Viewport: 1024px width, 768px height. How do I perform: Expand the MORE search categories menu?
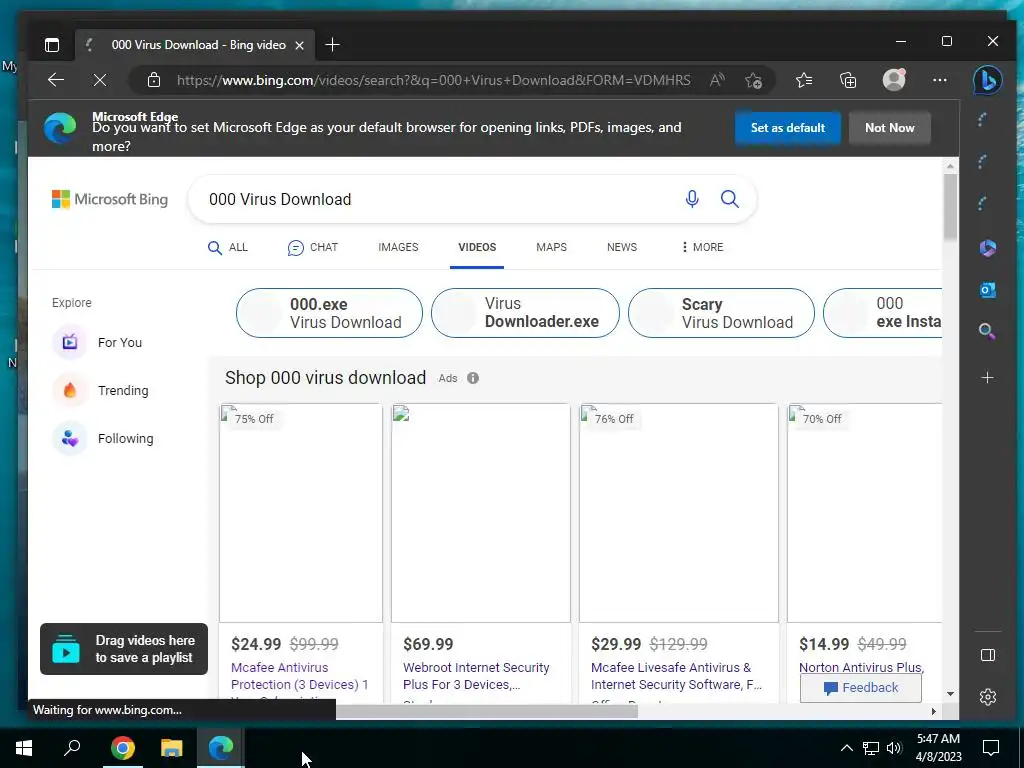[x=702, y=247]
